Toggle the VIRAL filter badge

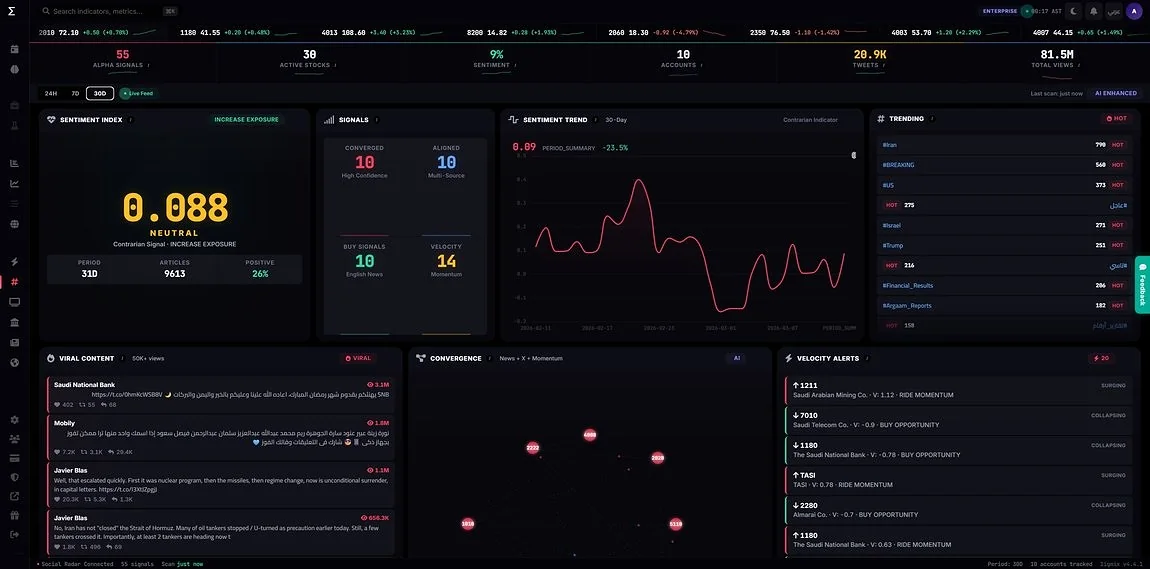click(x=359, y=359)
